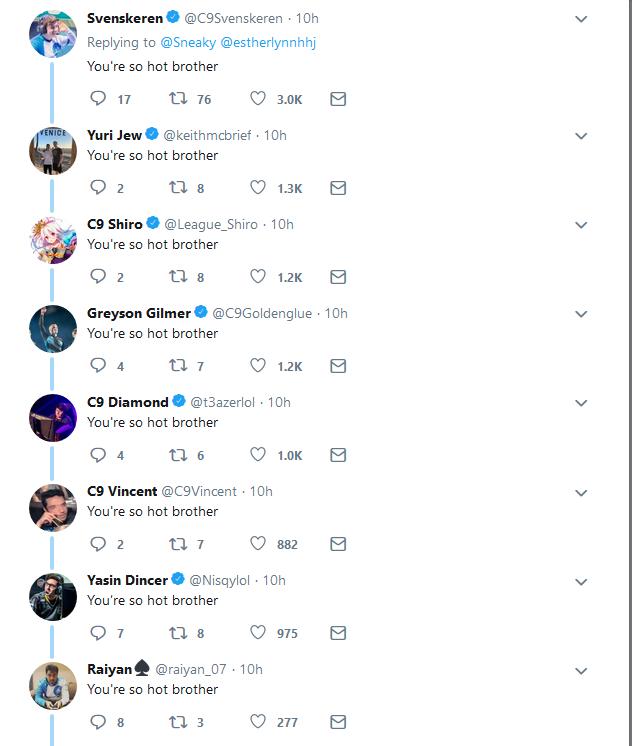Viewport: 632px width, 746px height.
Task: Visit Greyson Gilmer's profile via name
Action: (139, 313)
